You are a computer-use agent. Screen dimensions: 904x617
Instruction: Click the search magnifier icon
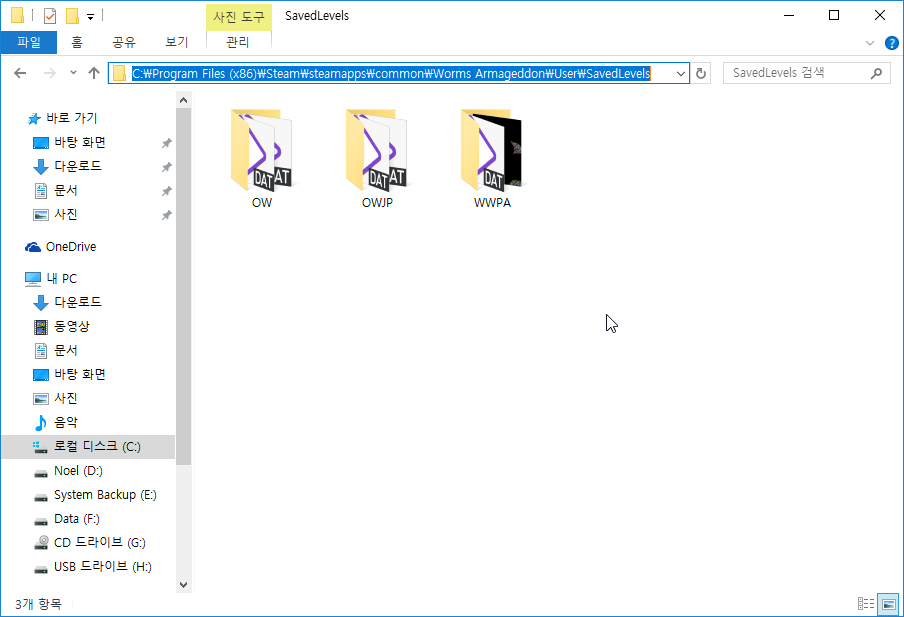pyautogui.click(x=876, y=73)
